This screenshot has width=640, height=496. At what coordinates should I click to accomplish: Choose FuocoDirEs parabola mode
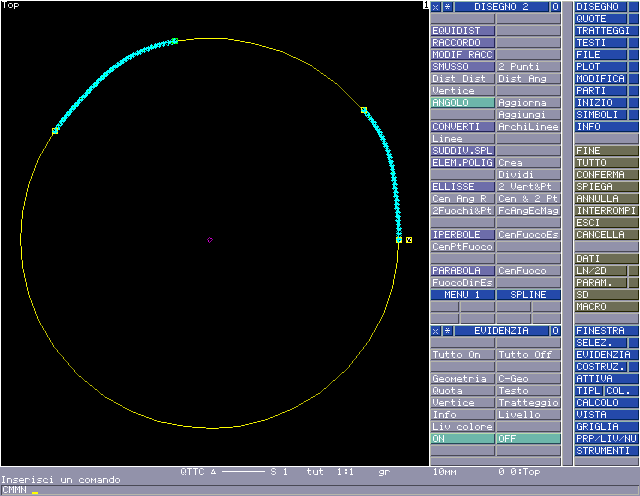click(463, 282)
